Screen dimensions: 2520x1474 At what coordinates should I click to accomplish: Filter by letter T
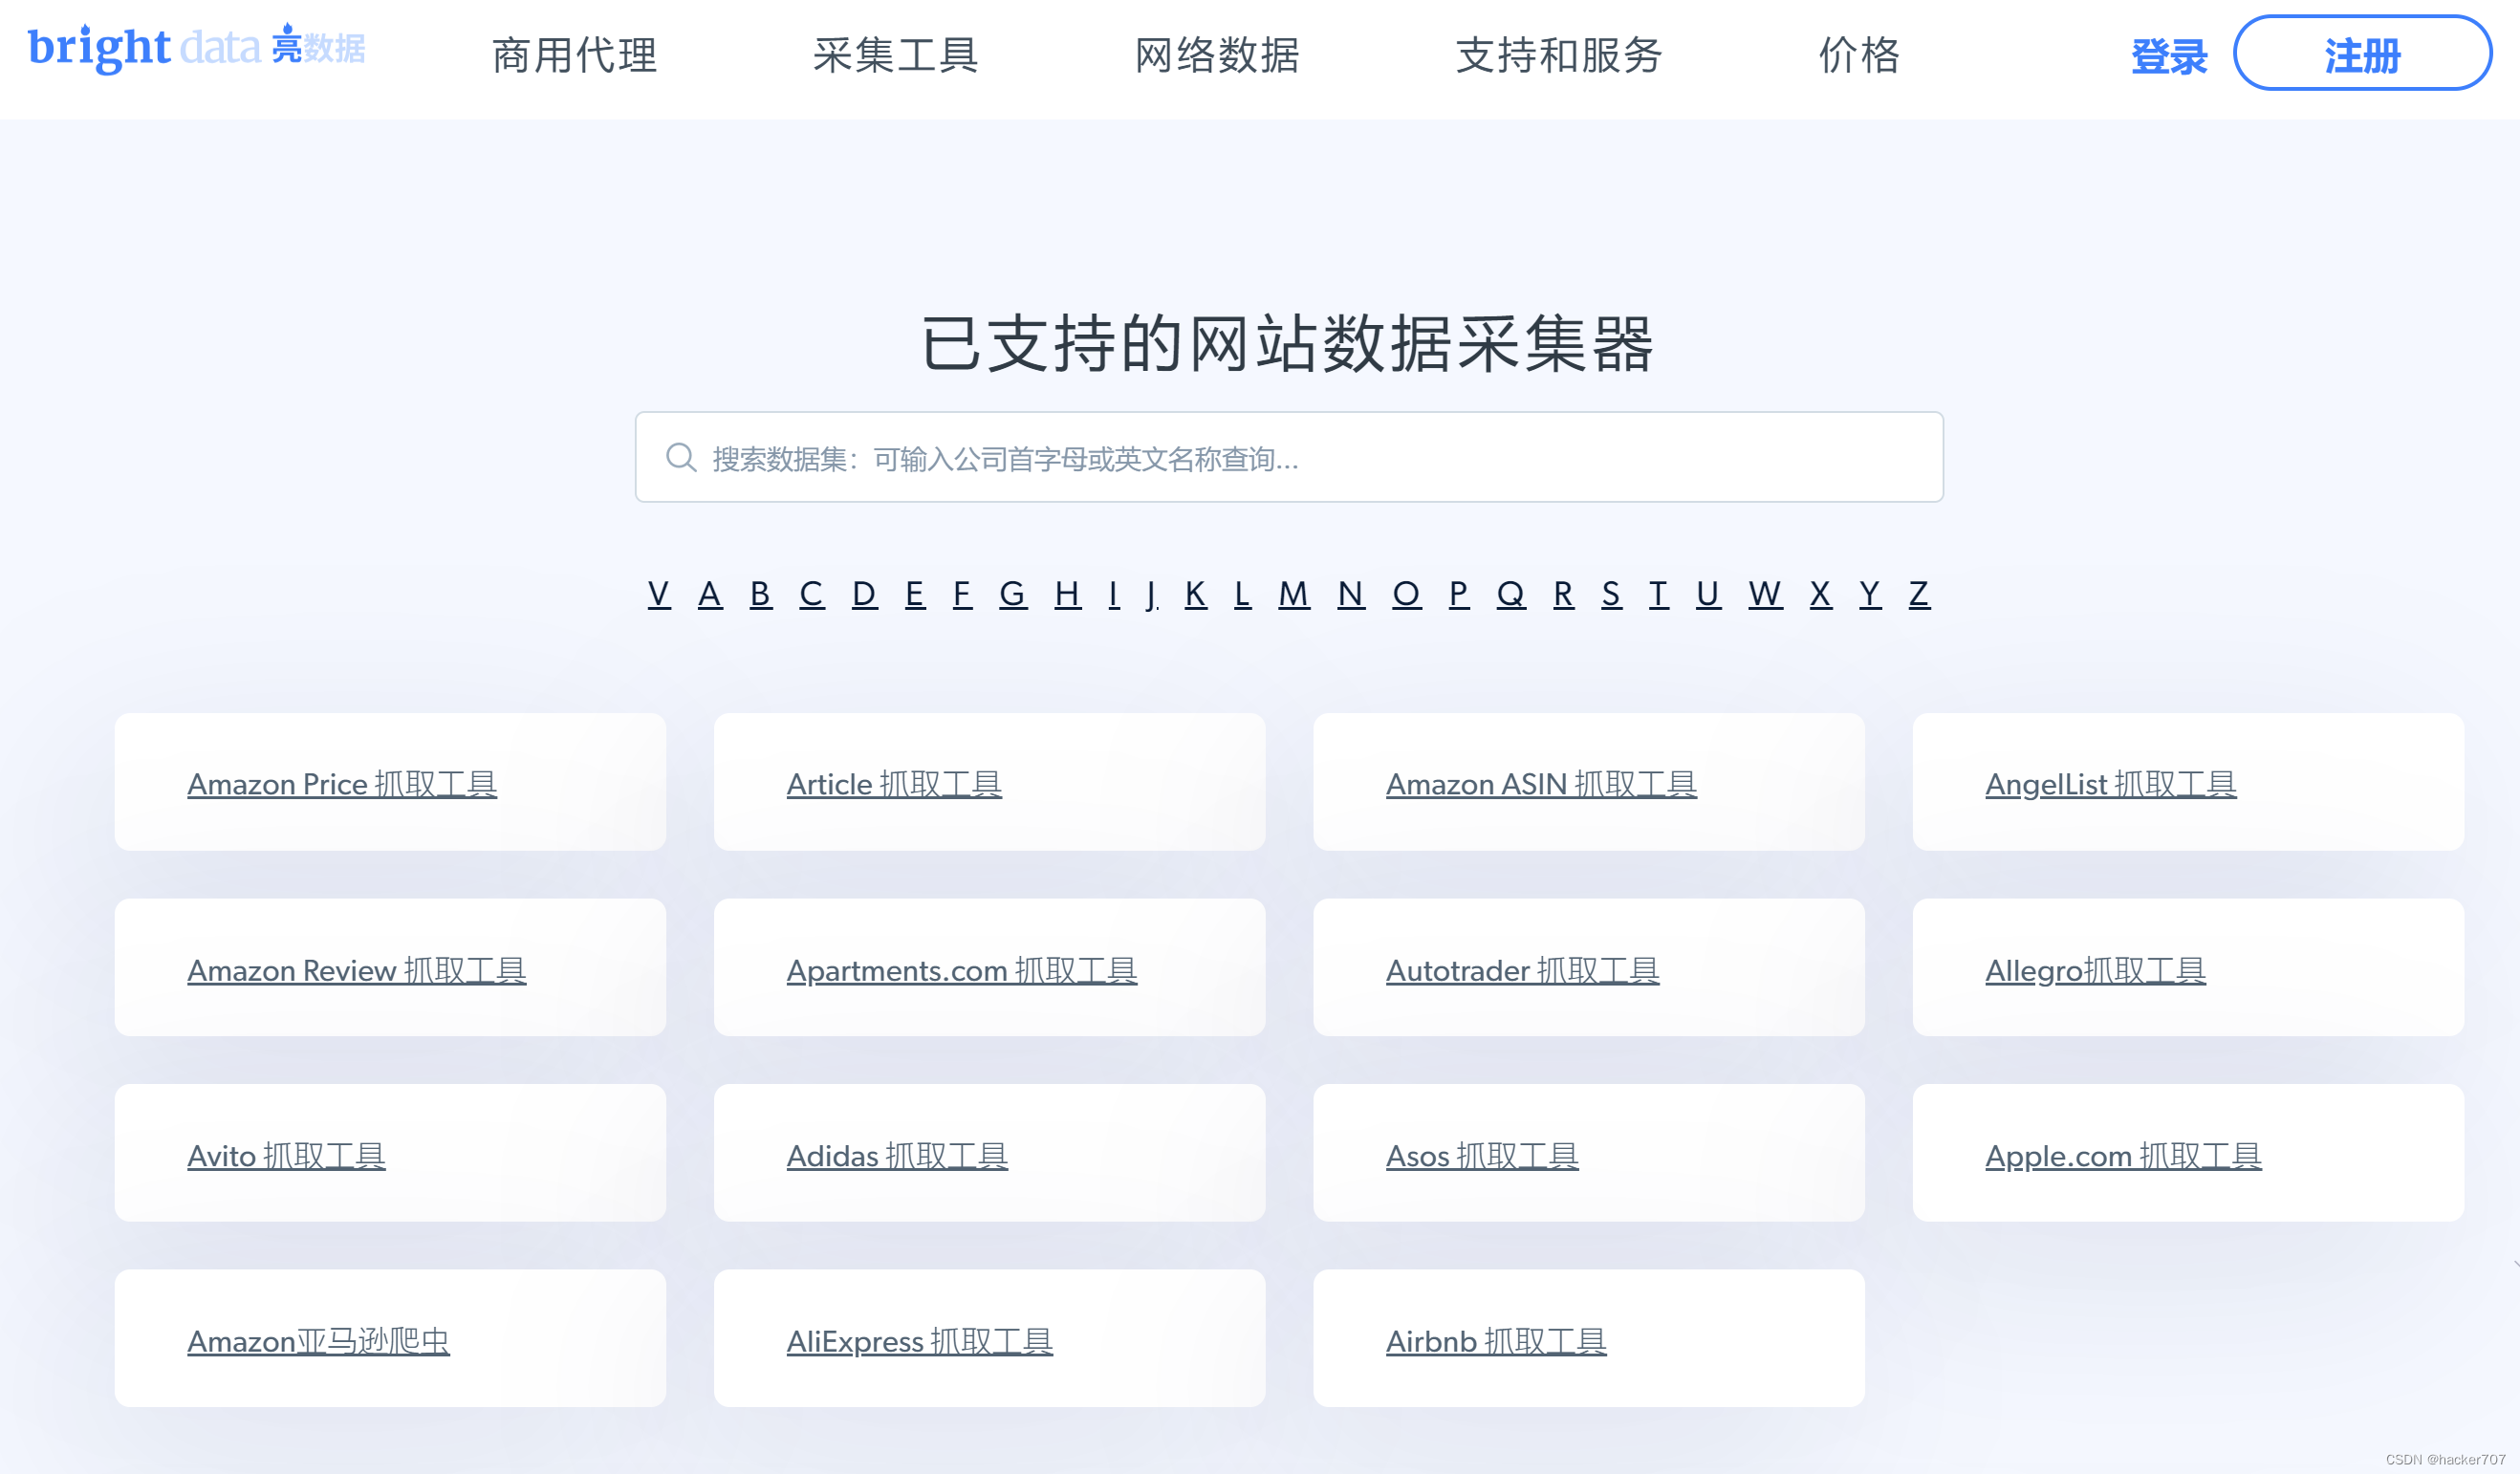1659,594
